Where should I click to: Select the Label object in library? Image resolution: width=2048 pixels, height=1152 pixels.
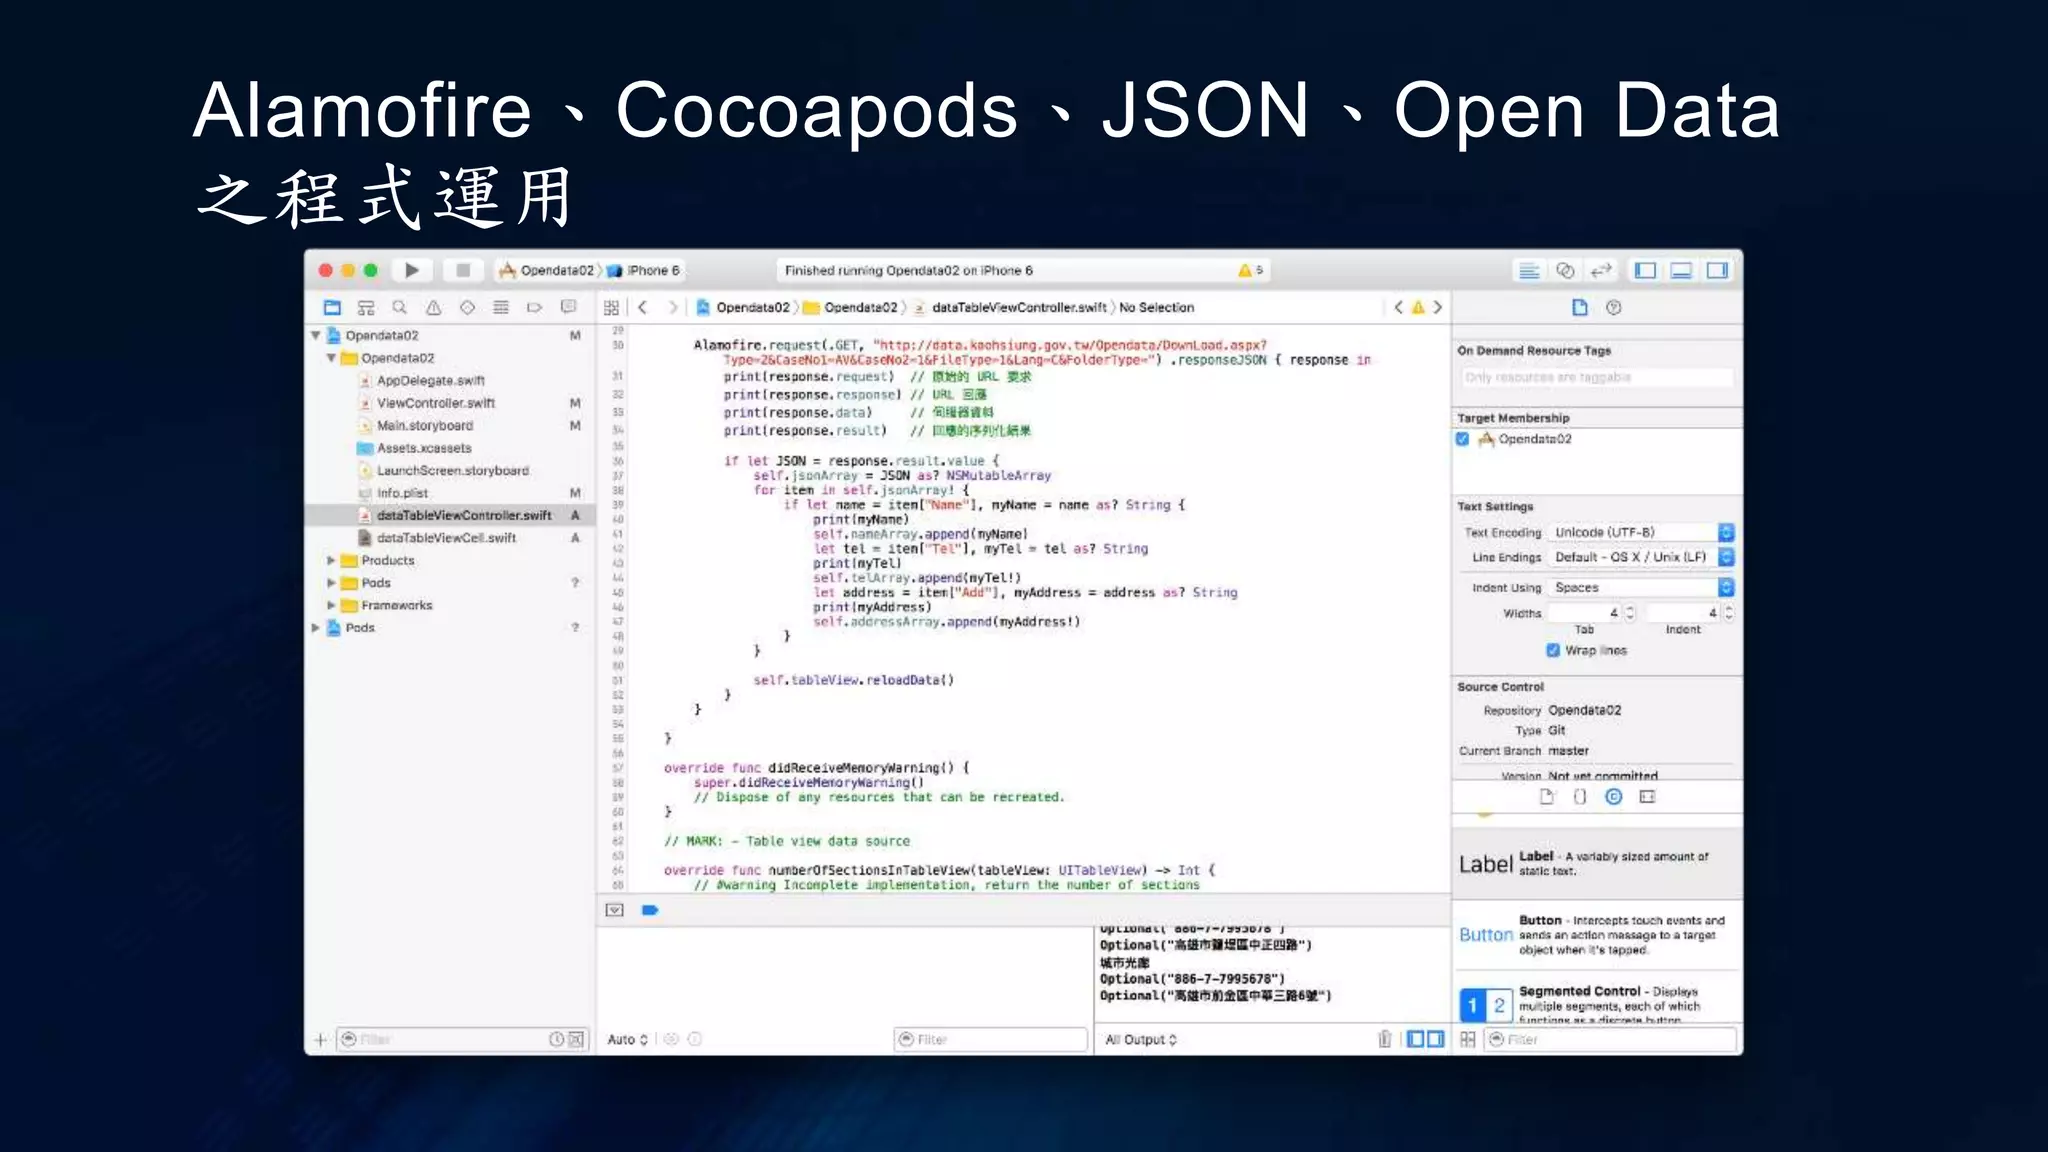(1596, 863)
